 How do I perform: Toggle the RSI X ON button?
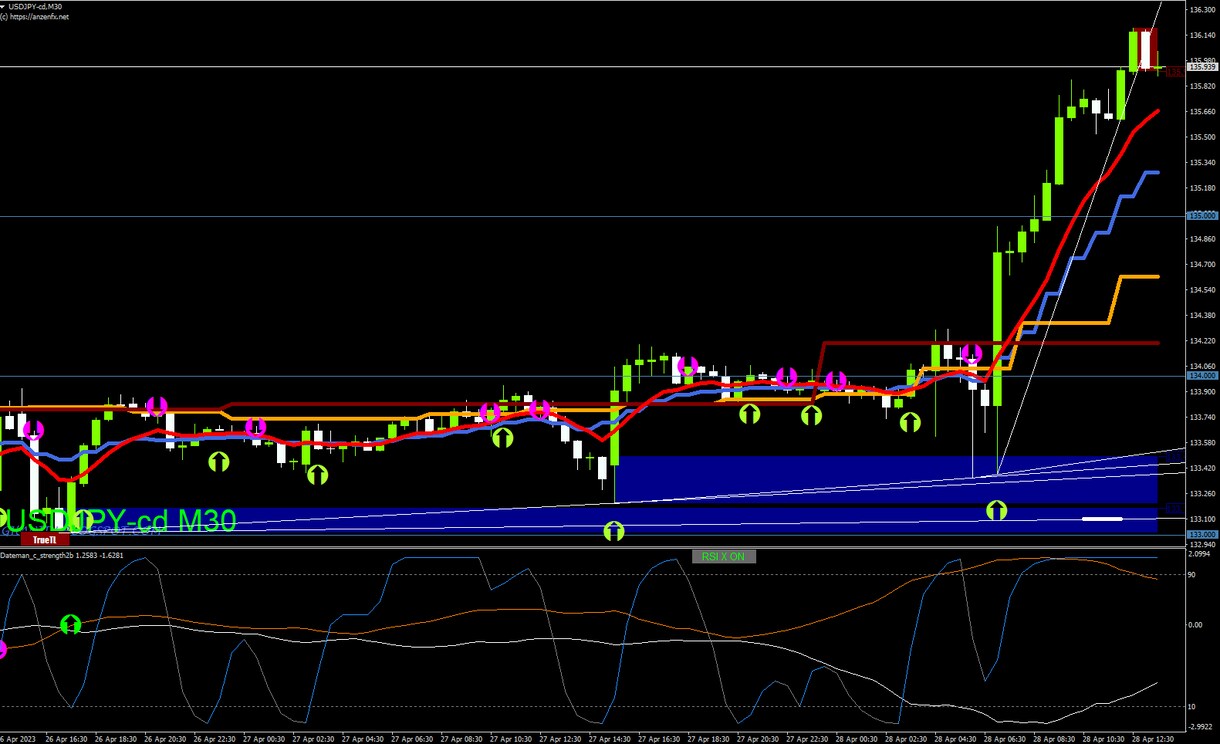point(724,557)
